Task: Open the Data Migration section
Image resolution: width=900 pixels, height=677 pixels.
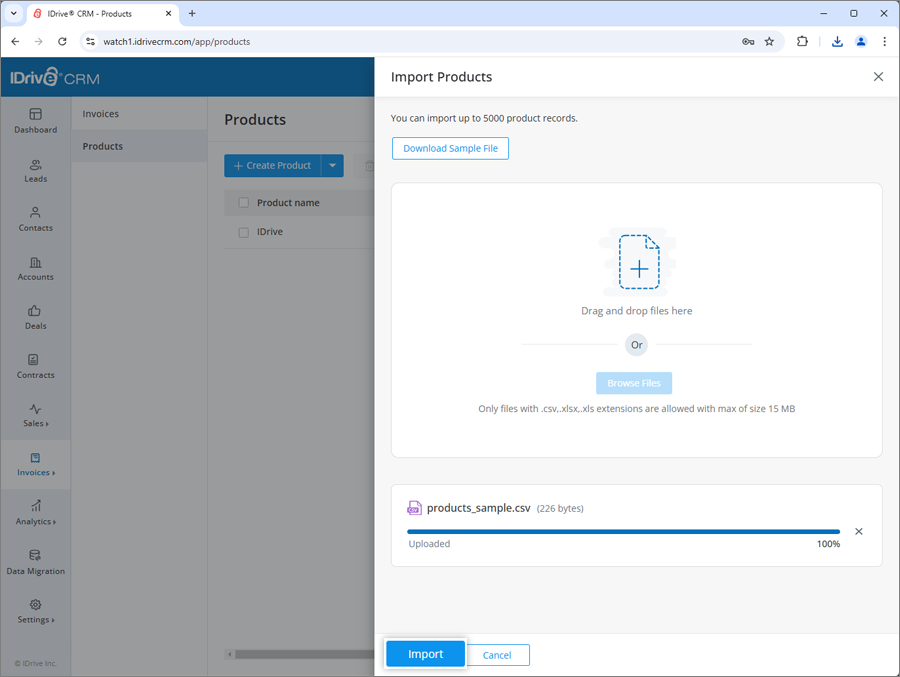Action: tap(35, 563)
